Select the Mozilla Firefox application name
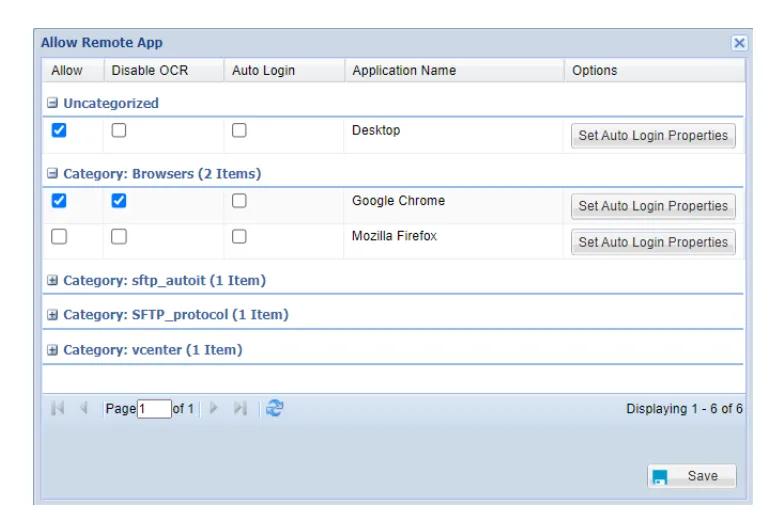 click(x=394, y=236)
